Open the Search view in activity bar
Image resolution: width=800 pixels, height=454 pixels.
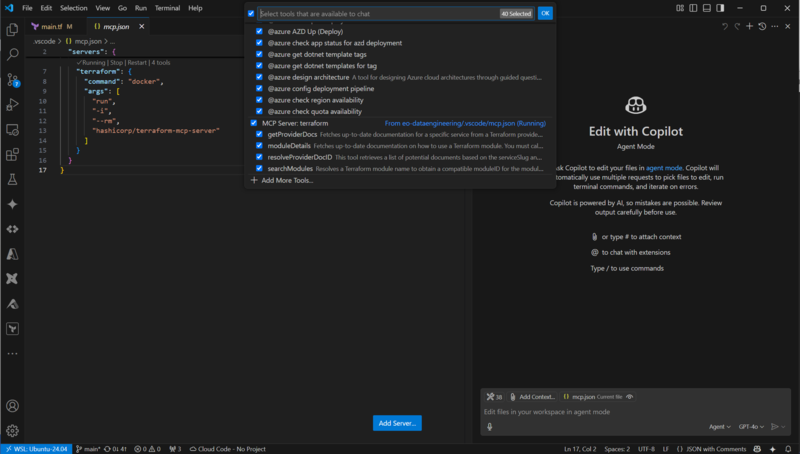tap(12, 54)
